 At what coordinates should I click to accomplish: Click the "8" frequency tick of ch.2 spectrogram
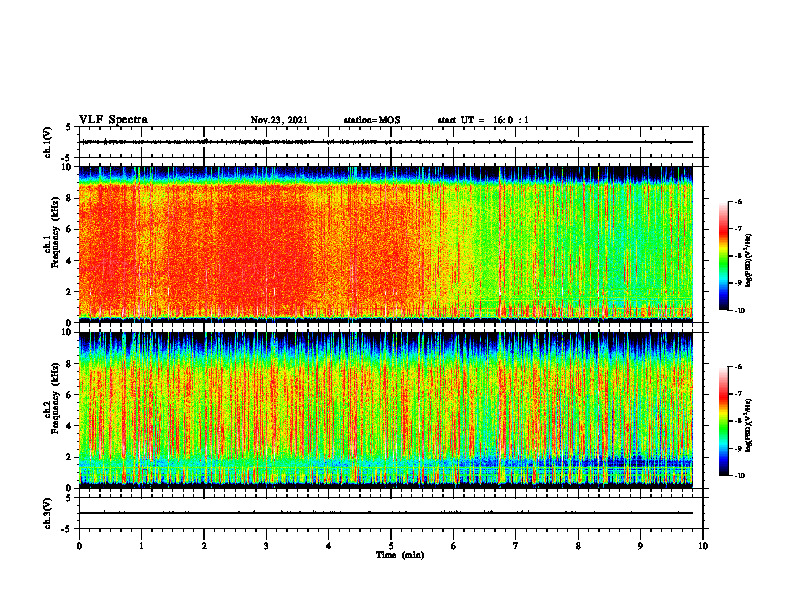coord(70,364)
